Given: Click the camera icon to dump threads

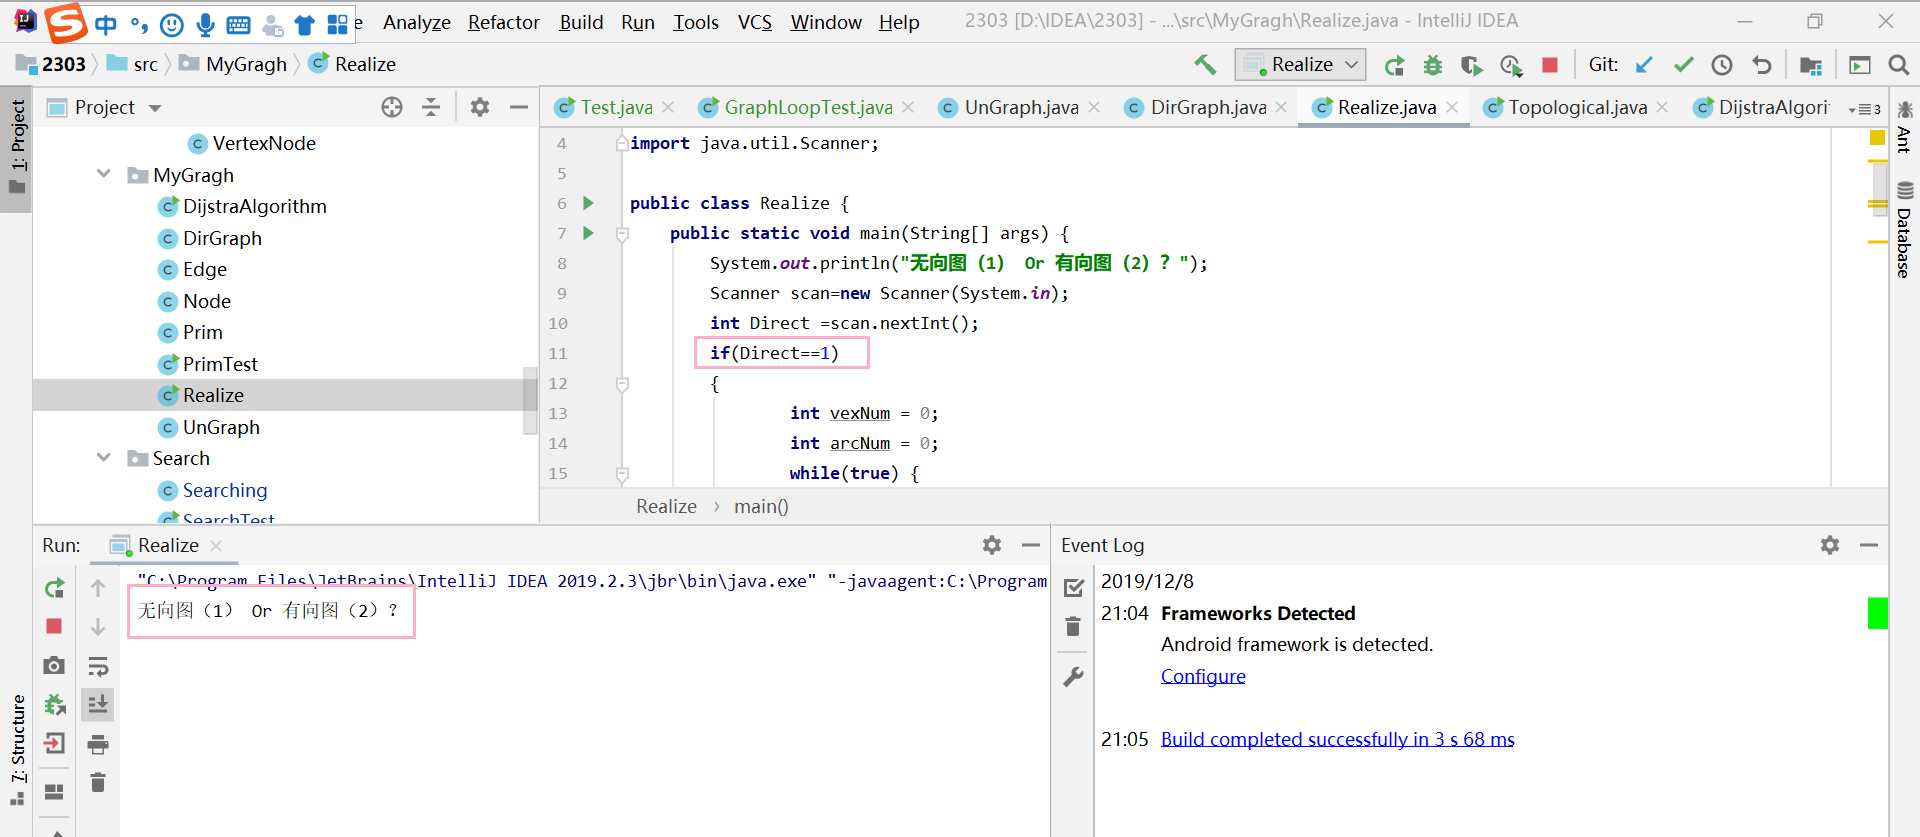Looking at the screenshot, I should [x=55, y=665].
